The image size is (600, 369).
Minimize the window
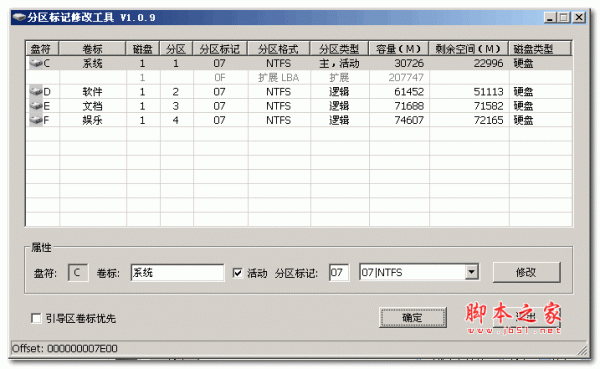(550, 18)
